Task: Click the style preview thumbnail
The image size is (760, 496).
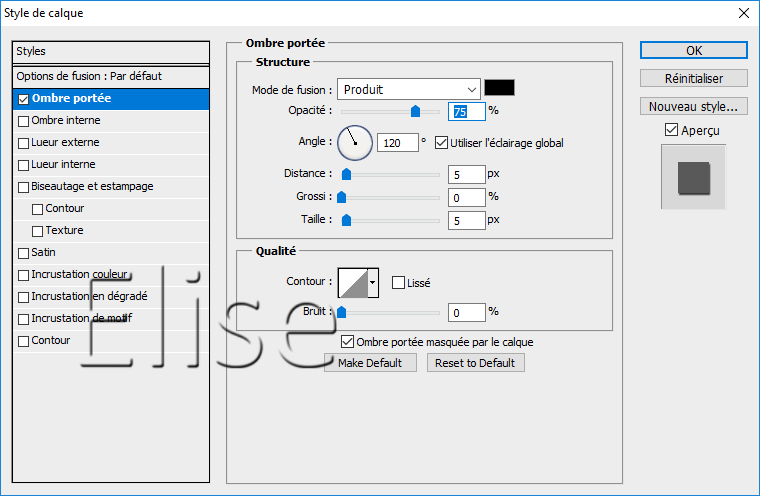Action: pos(692,177)
